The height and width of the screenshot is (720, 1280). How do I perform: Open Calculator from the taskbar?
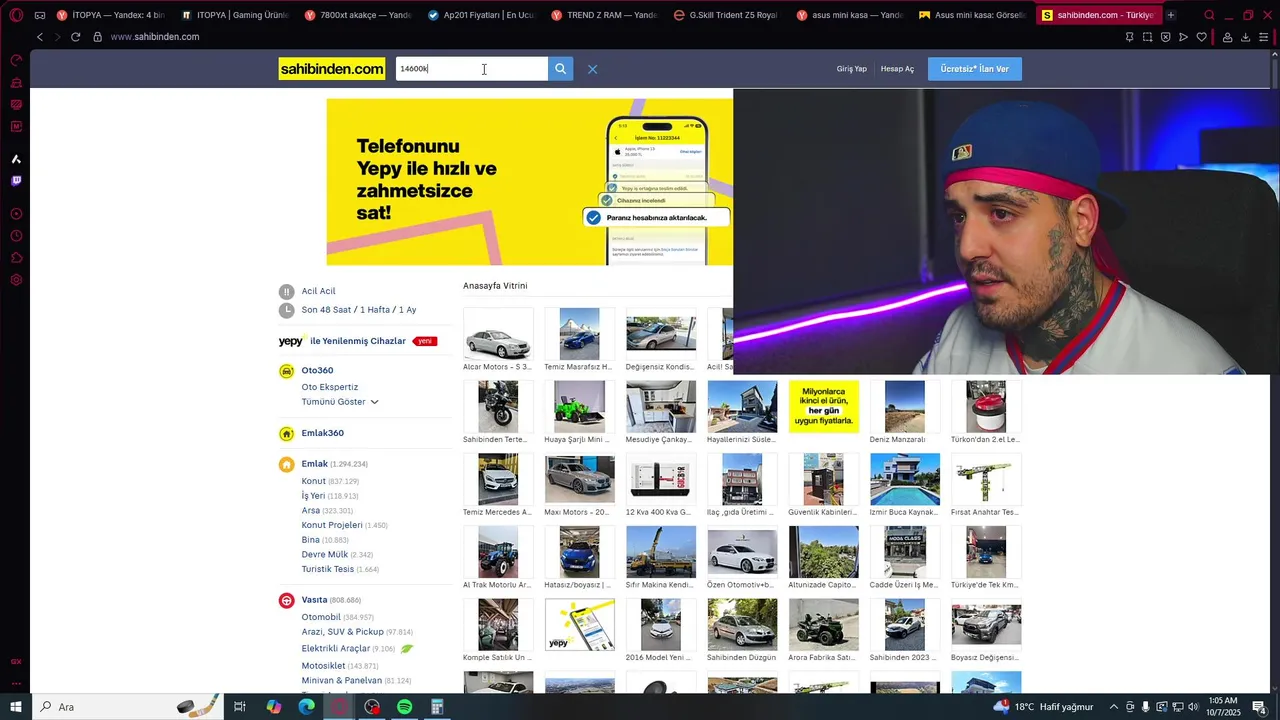click(x=437, y=707)
